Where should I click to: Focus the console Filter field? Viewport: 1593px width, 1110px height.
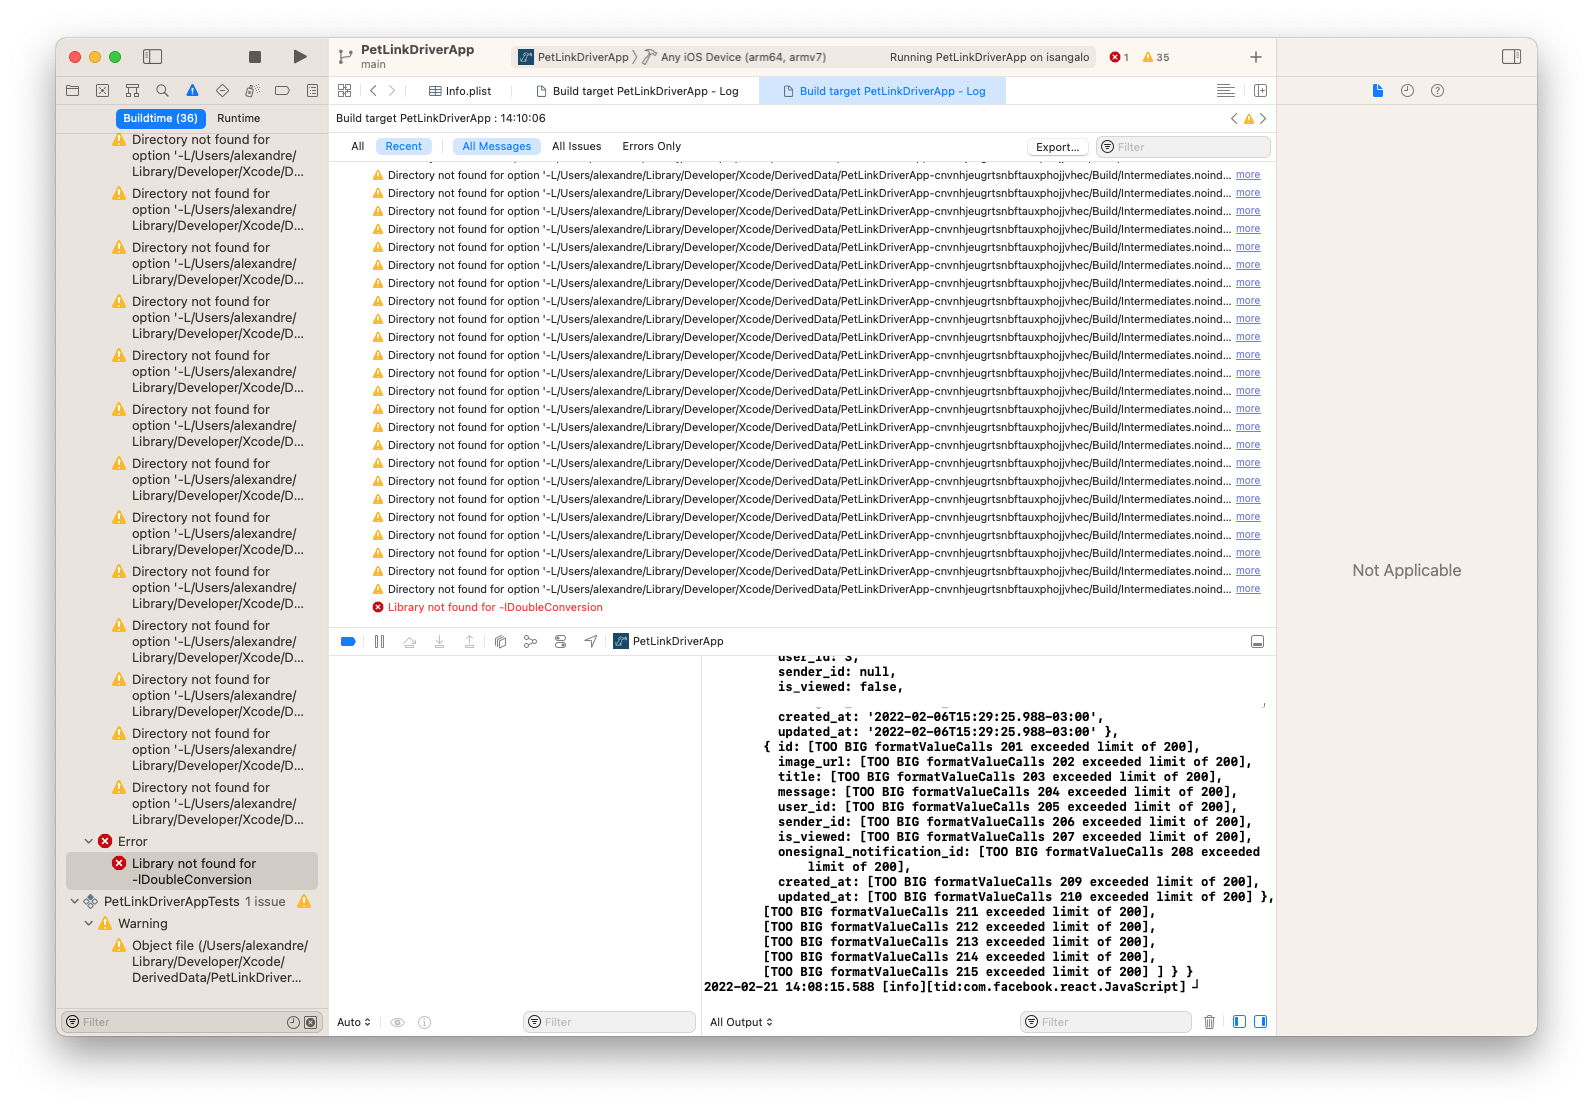[x=1106, y=1022]
